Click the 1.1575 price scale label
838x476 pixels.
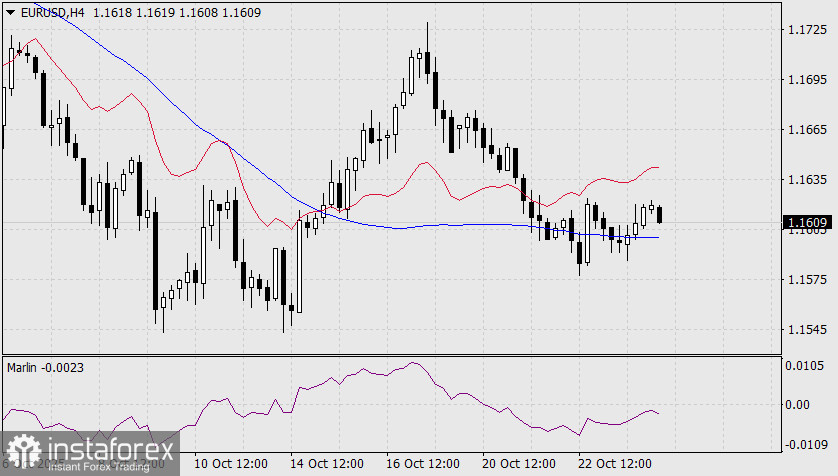807,279
